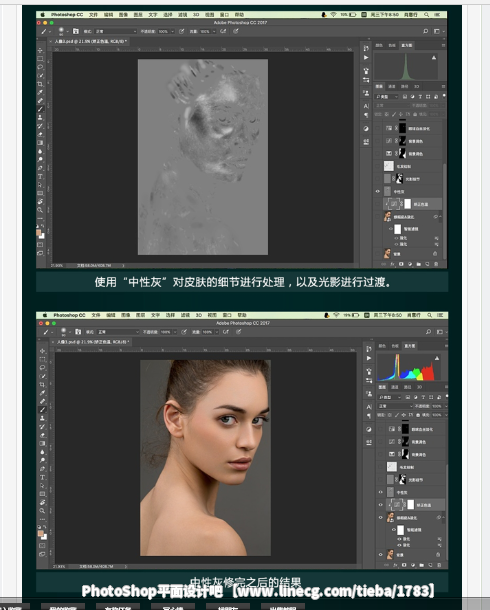Collapse smart filters arrow in lower Layers panel

tap(443, 517)
